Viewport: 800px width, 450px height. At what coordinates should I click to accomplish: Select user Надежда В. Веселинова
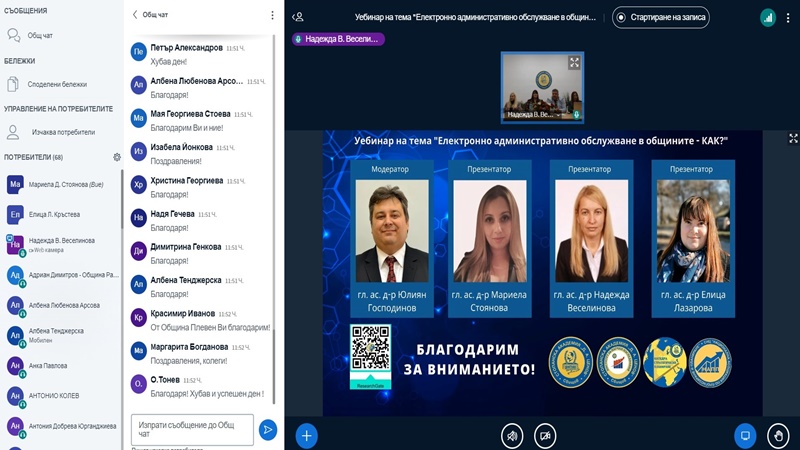tap(62, 245)
